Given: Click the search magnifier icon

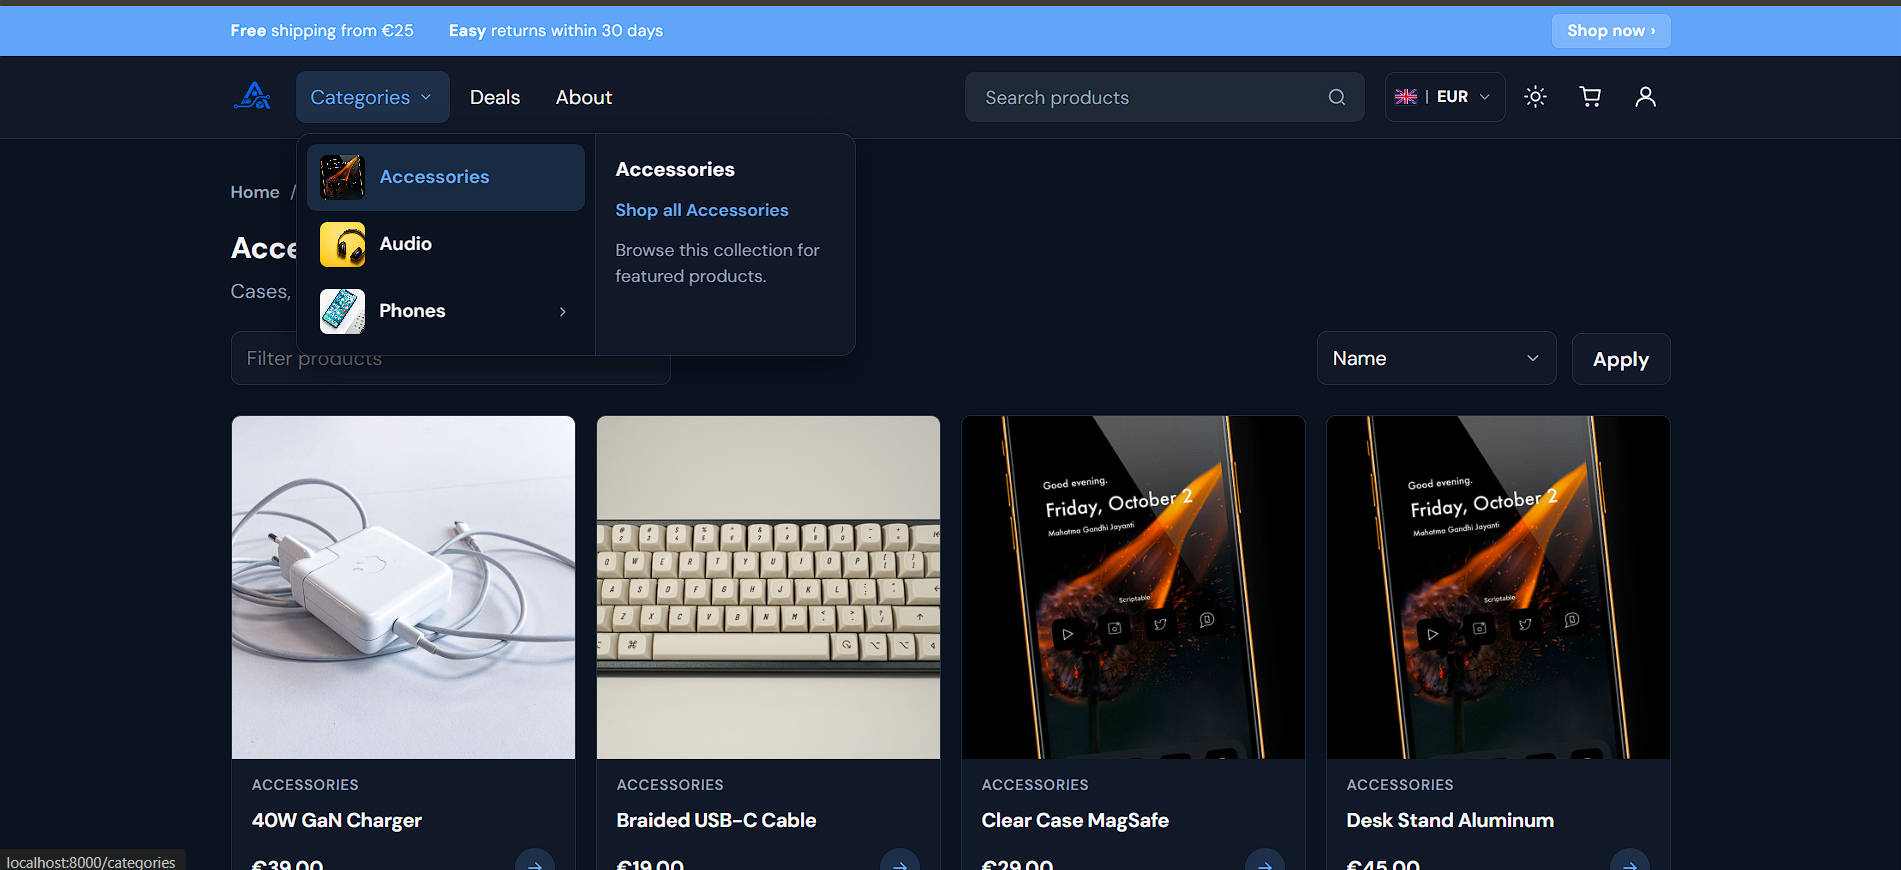Looking at the screenshot, I should [1336, 97].
